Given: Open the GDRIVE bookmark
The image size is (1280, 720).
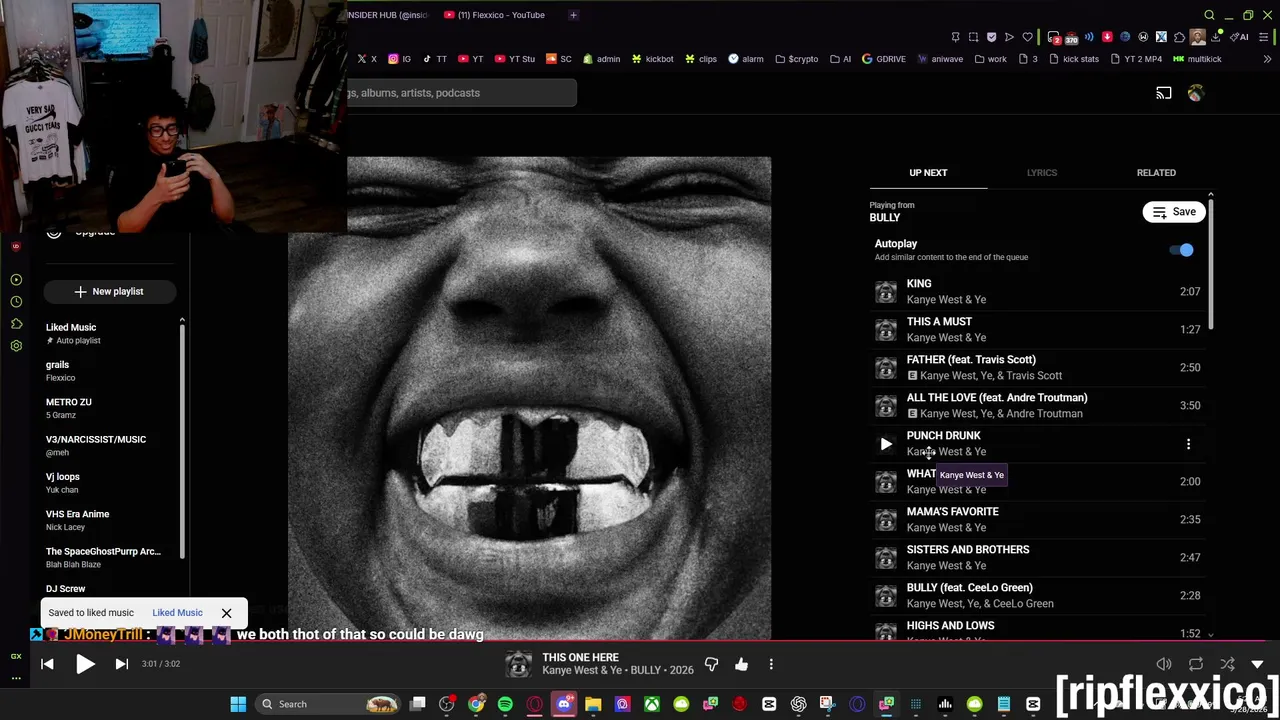Looking at the screenshot, I should point(883,59).
